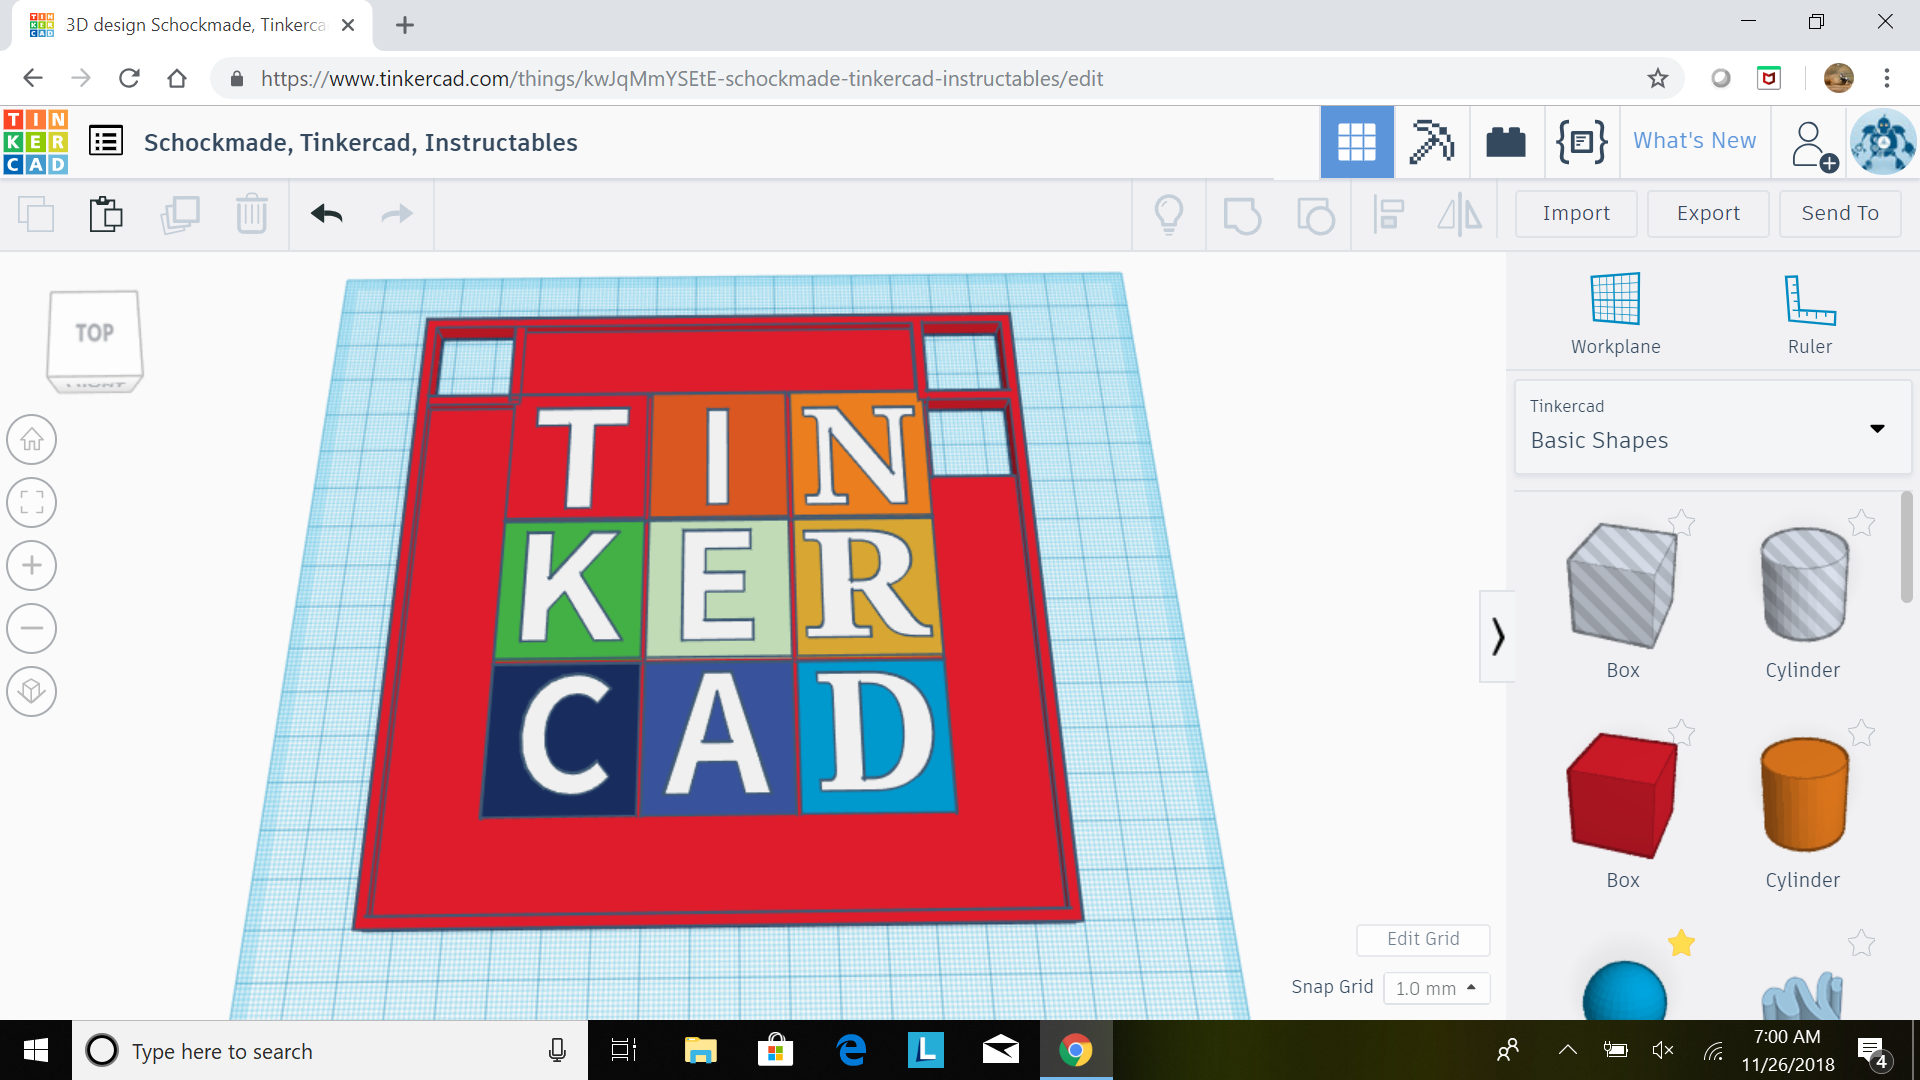This screenshot has height=1080, width=1920.
Task: Click the design name Schockmade, Tinkercad, Instructables
Action: (360, 142)
